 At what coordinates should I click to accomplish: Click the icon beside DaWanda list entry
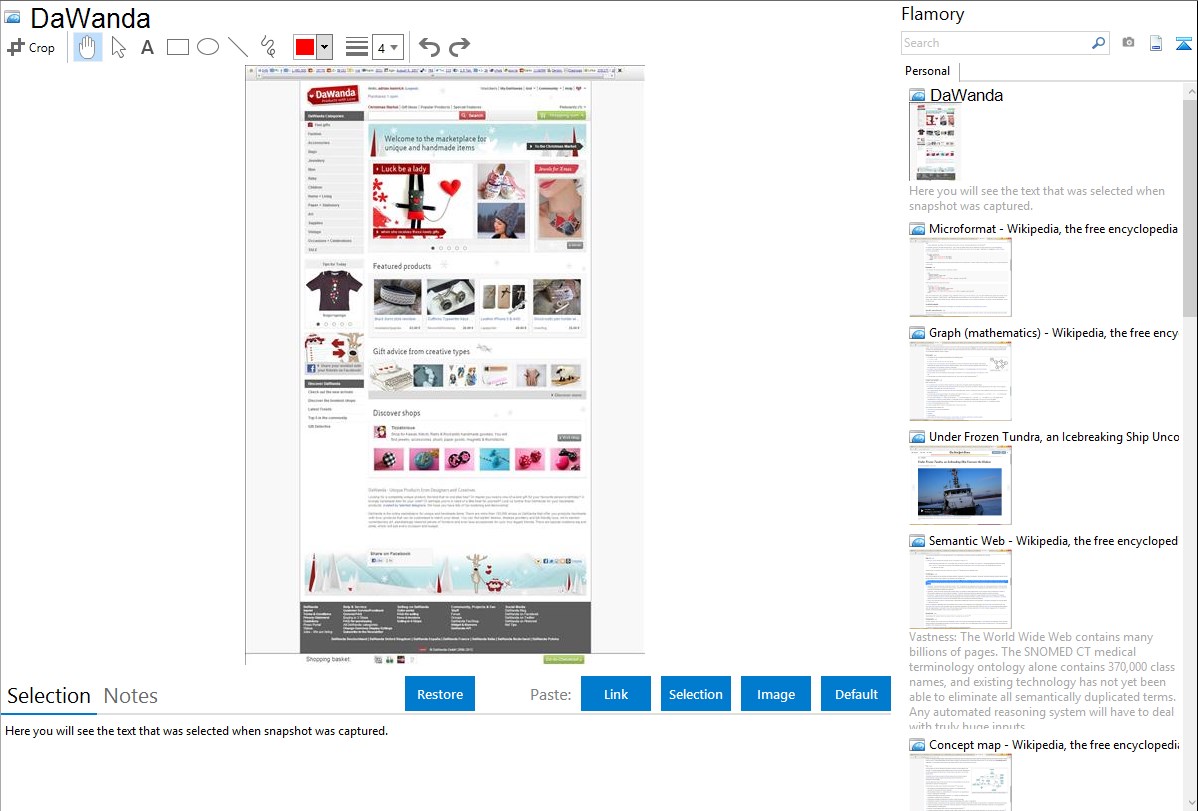(x=917, y=96)
